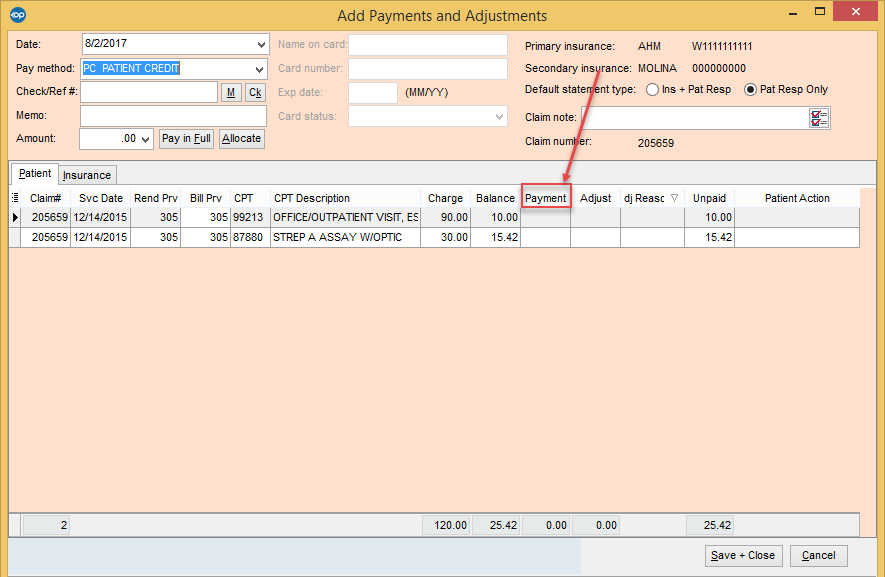Viewport: 885px width, 577px height.
Task: Select the row marker for CPT 99213
Action: click(15, 217)
